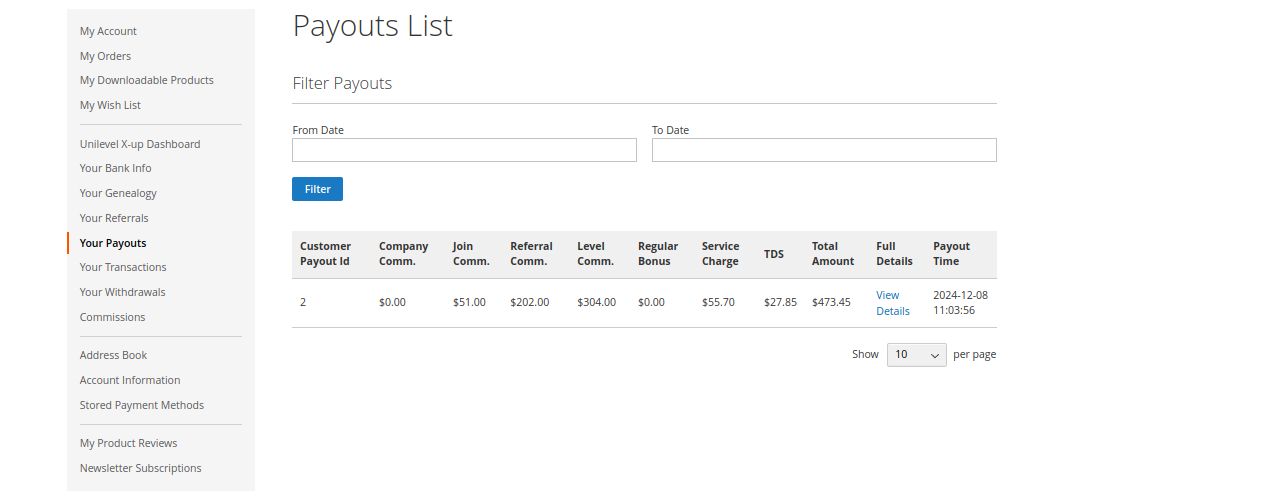Go to My Account in sidebar
Viewport: 1287px width, 502px height.
coord(108,31)
